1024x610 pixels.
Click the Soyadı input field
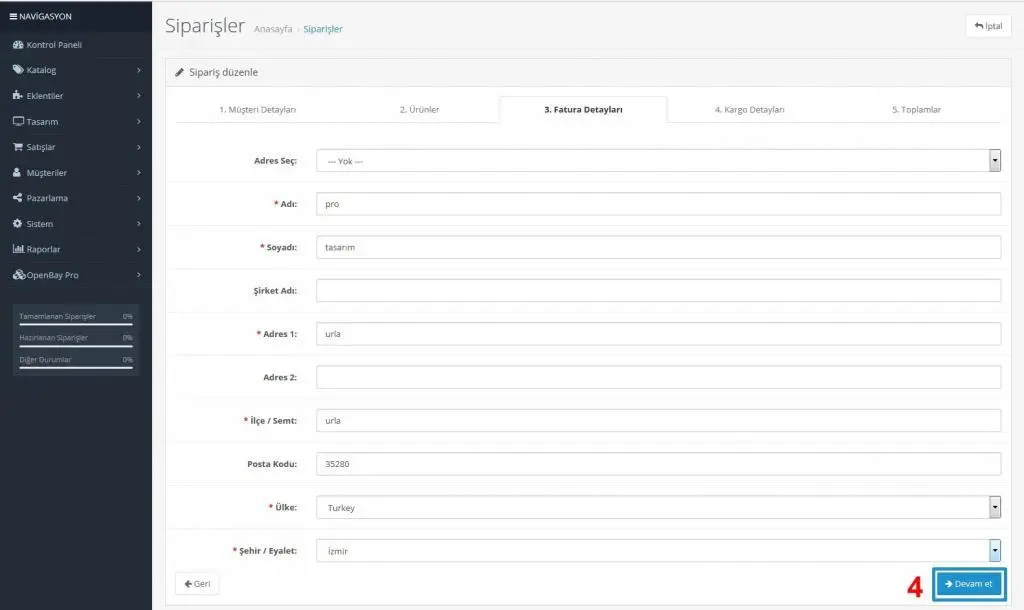coord(658,247)
